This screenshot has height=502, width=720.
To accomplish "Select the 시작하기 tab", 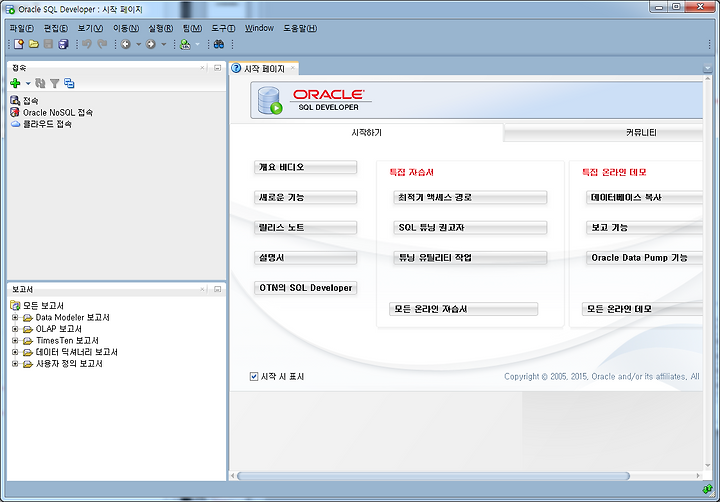I will pyautogui.click(x=366, y=132).
